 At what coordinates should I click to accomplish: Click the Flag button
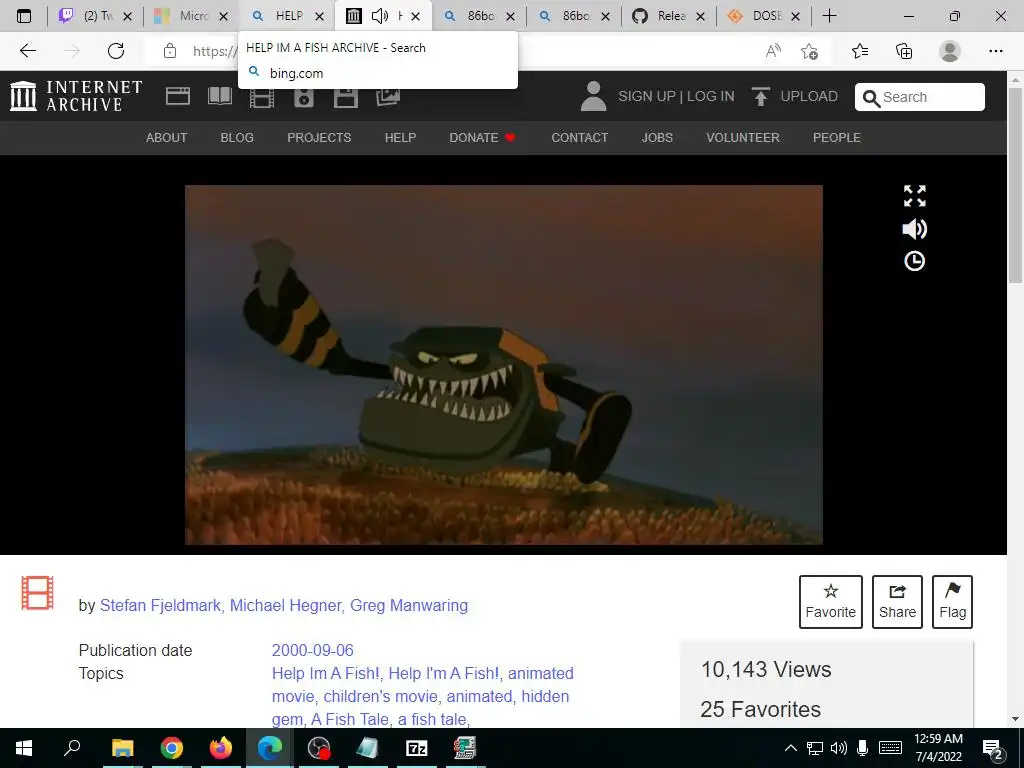click(x=952, y=601)
